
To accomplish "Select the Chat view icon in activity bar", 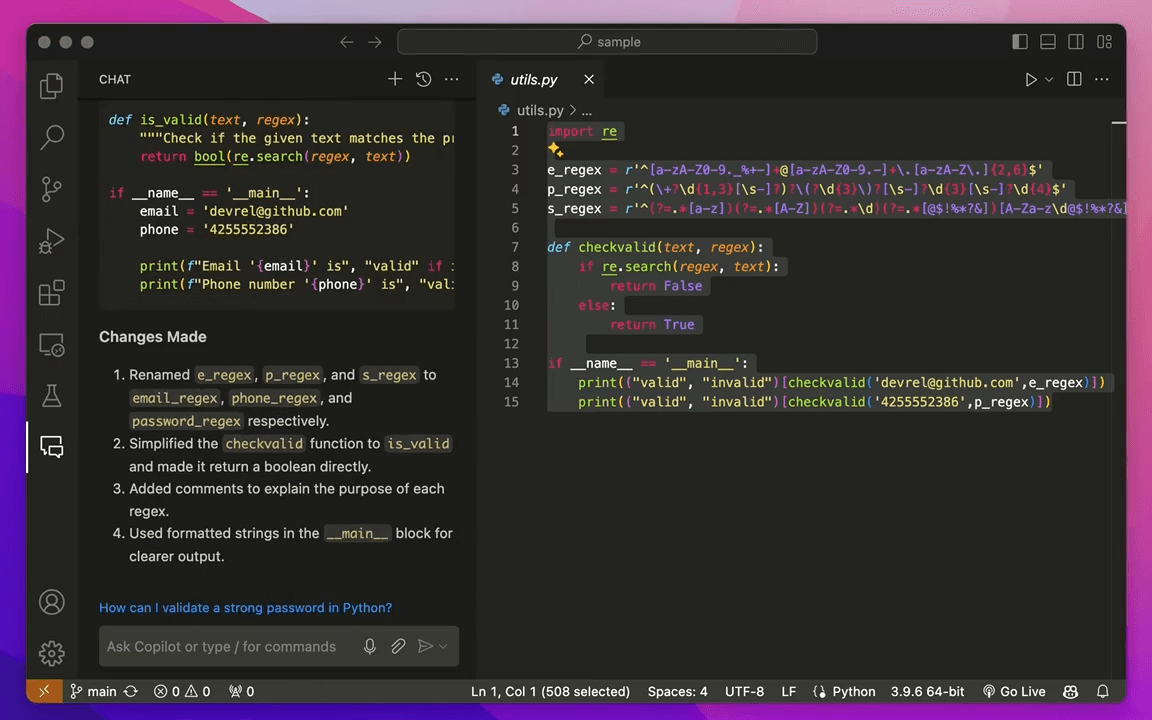I will (x=51, y=447).
